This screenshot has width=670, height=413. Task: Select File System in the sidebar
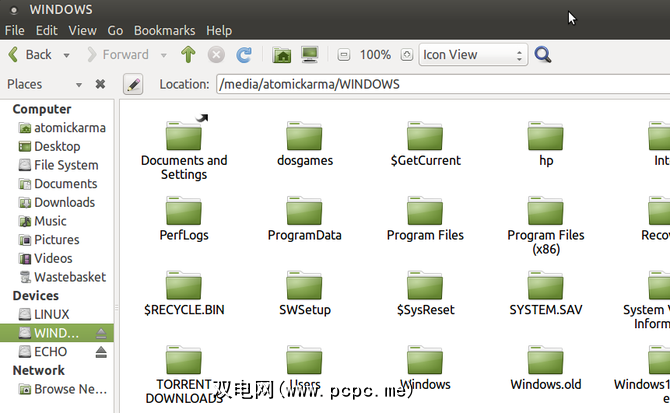(57, 165)
